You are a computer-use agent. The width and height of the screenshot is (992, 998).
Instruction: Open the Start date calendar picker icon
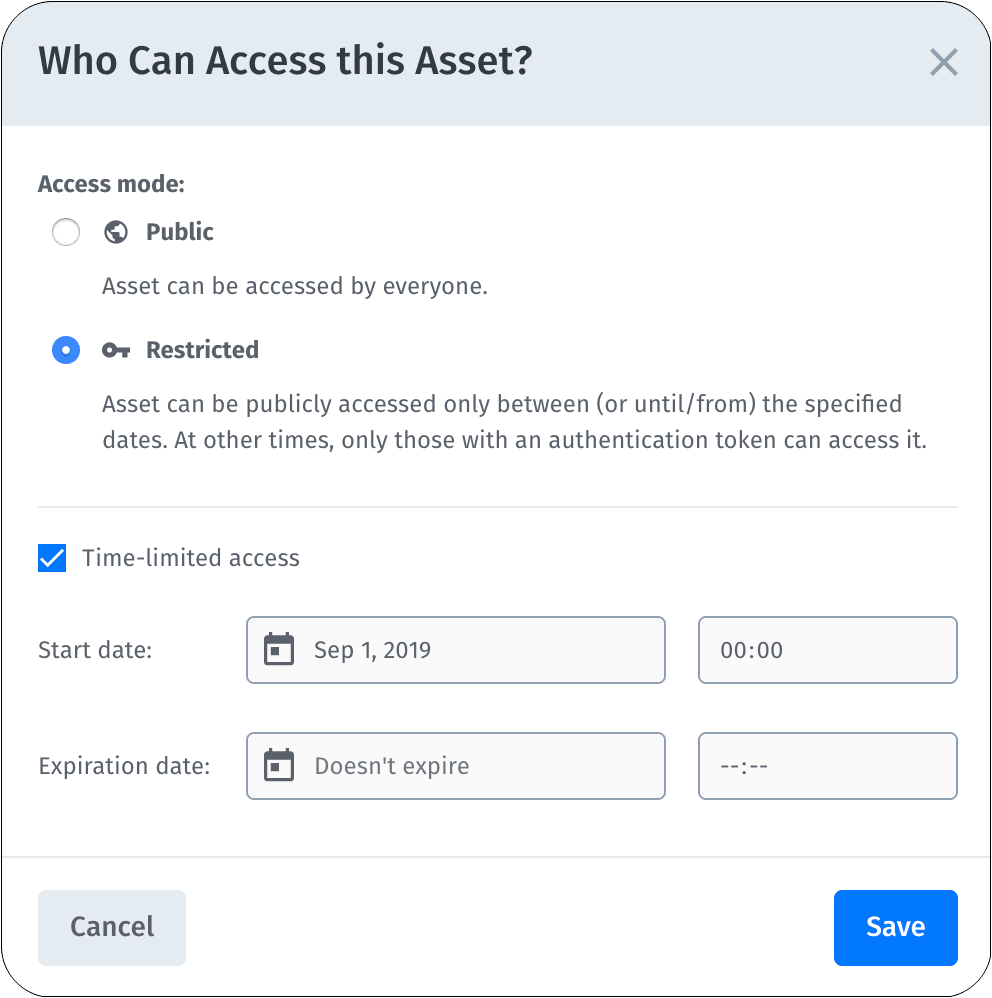click(x=280, y=650)
